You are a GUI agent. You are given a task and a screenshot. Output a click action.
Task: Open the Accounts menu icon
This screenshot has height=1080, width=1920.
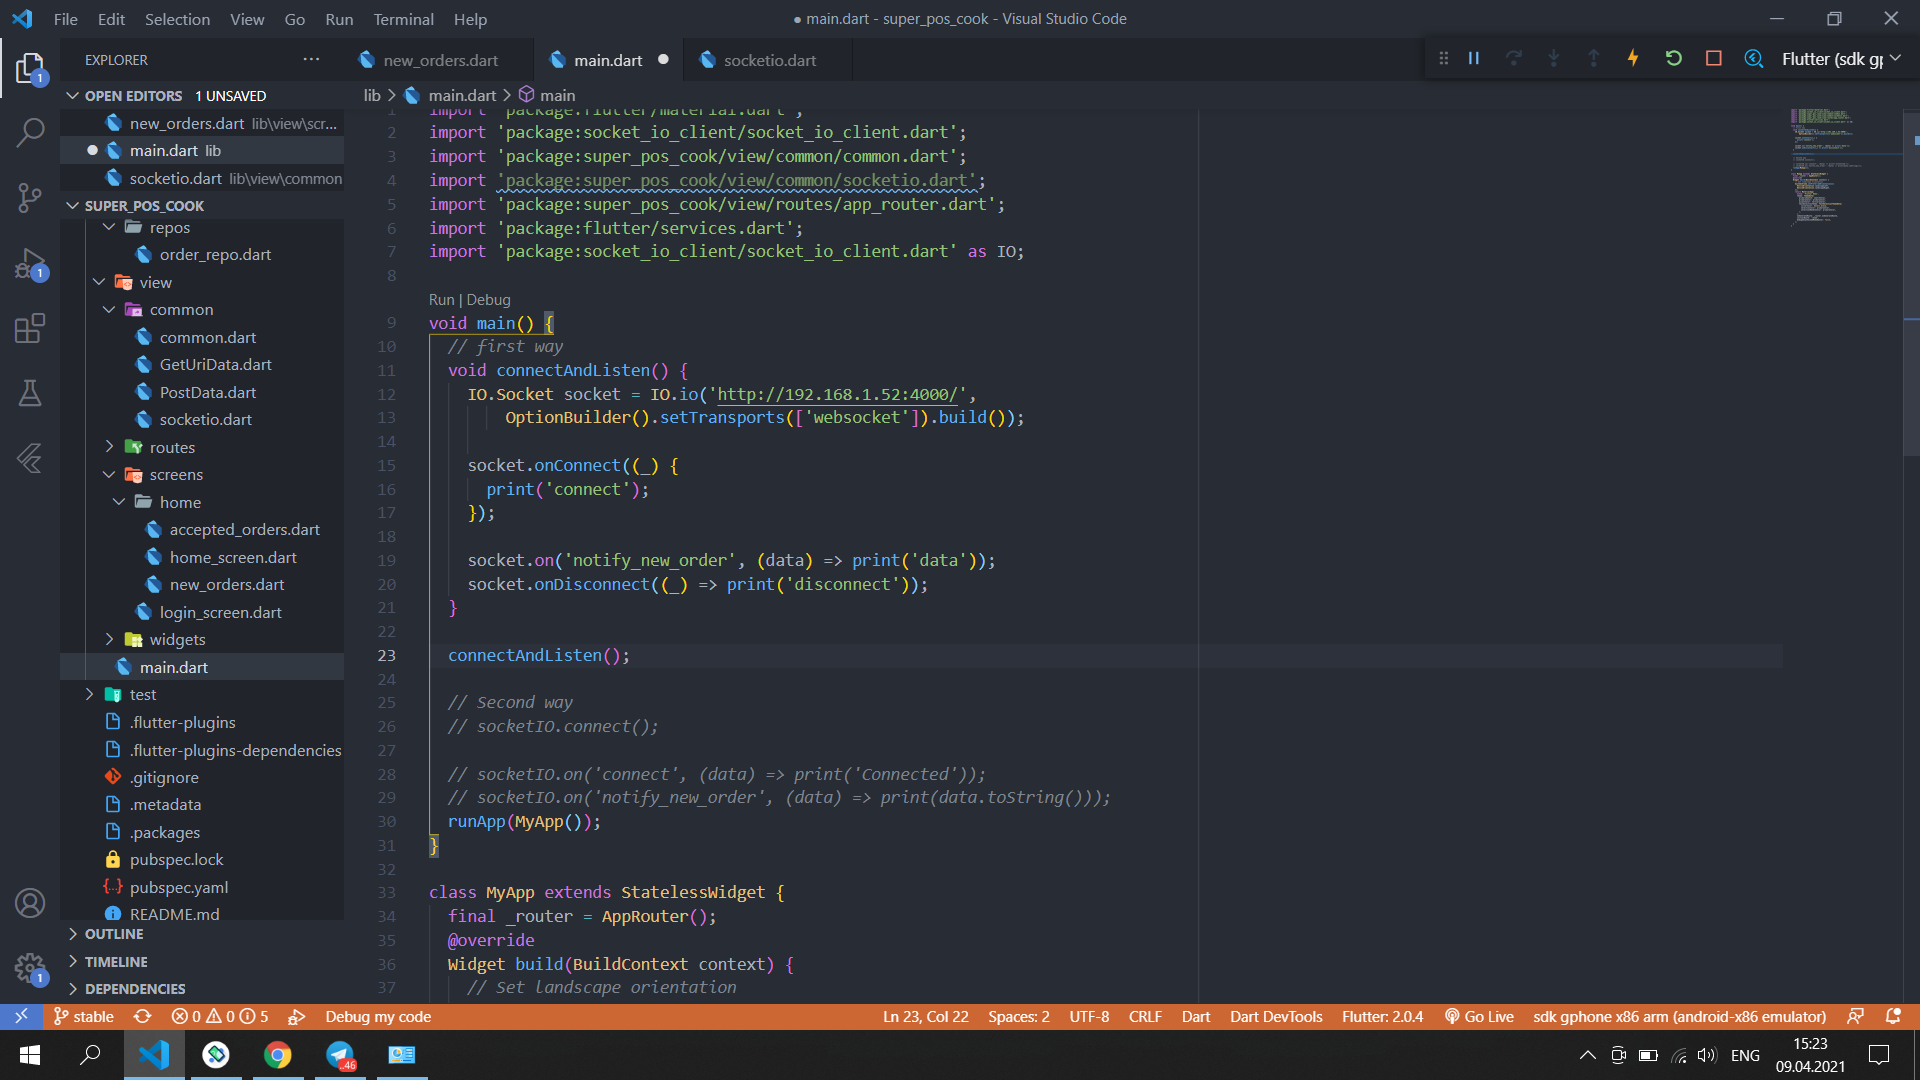pos(30,903)
